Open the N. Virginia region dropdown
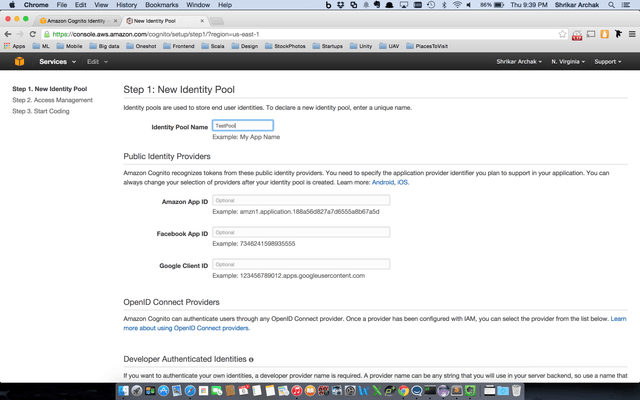Viewport: 640px width, 400px height. pos(568,62)
